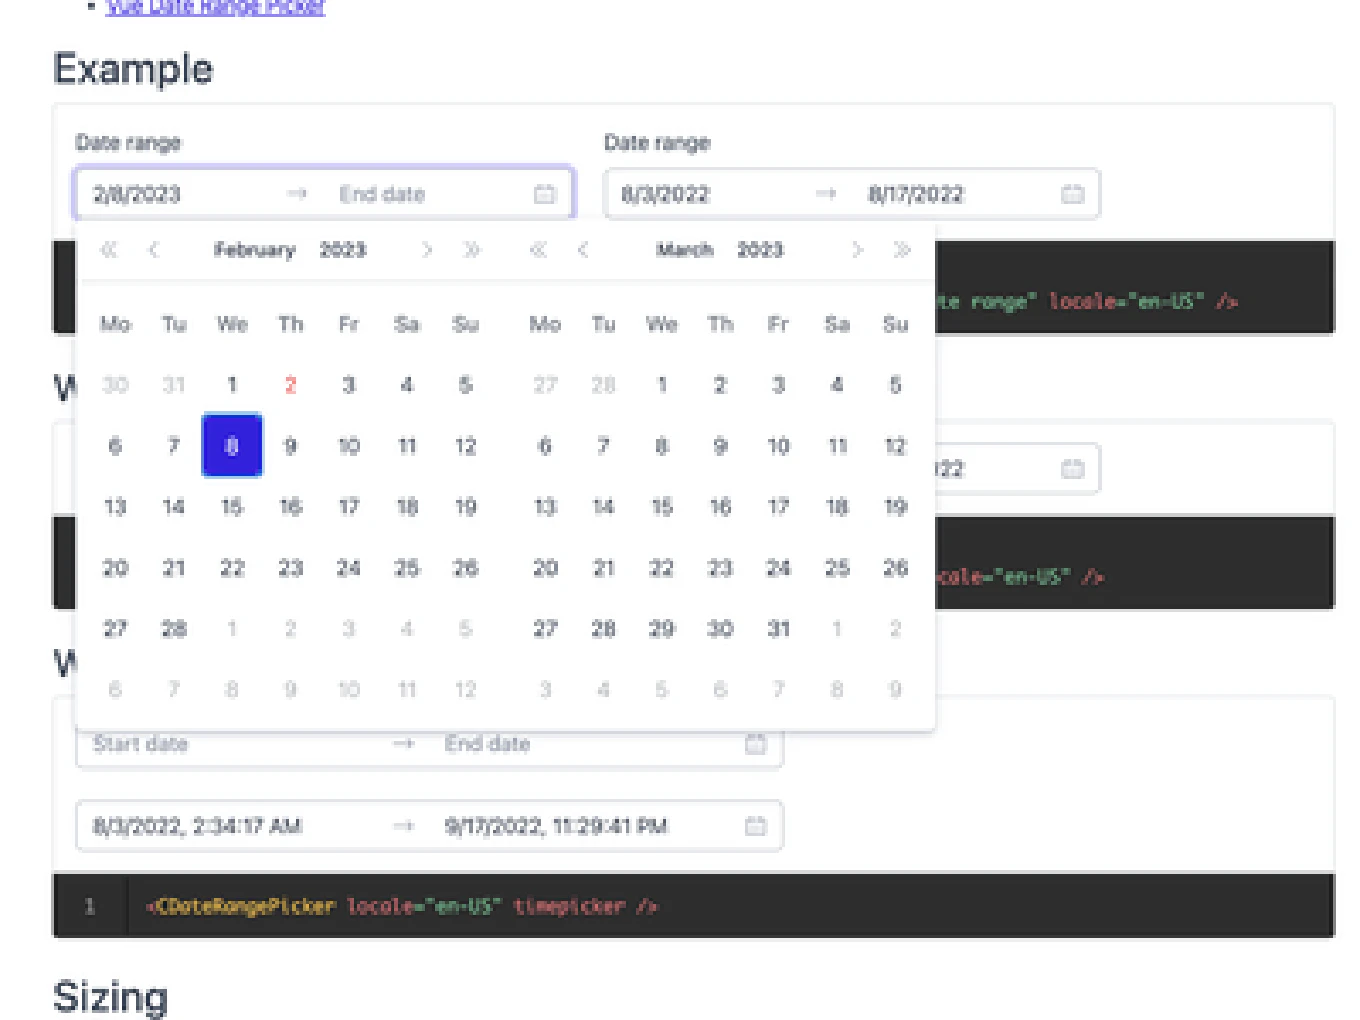Click the first Date range label
The image size is (1360, 1020).
point(128,143)
